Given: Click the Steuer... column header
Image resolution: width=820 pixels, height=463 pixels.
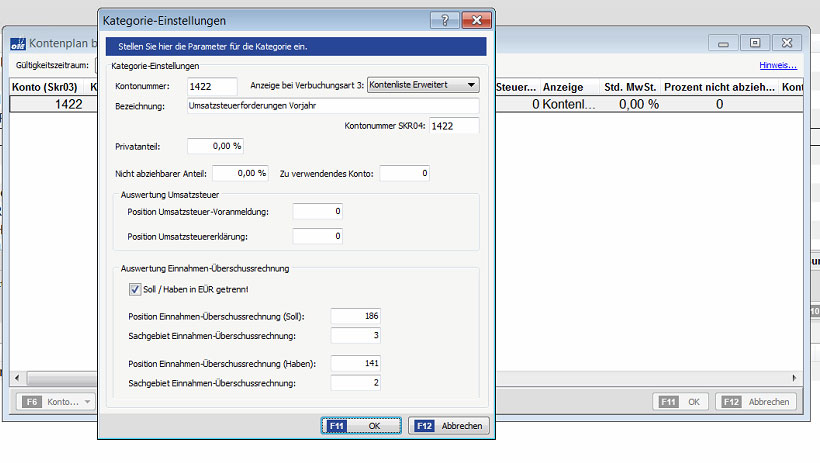Looking at the screenshot, I should 517,87.
